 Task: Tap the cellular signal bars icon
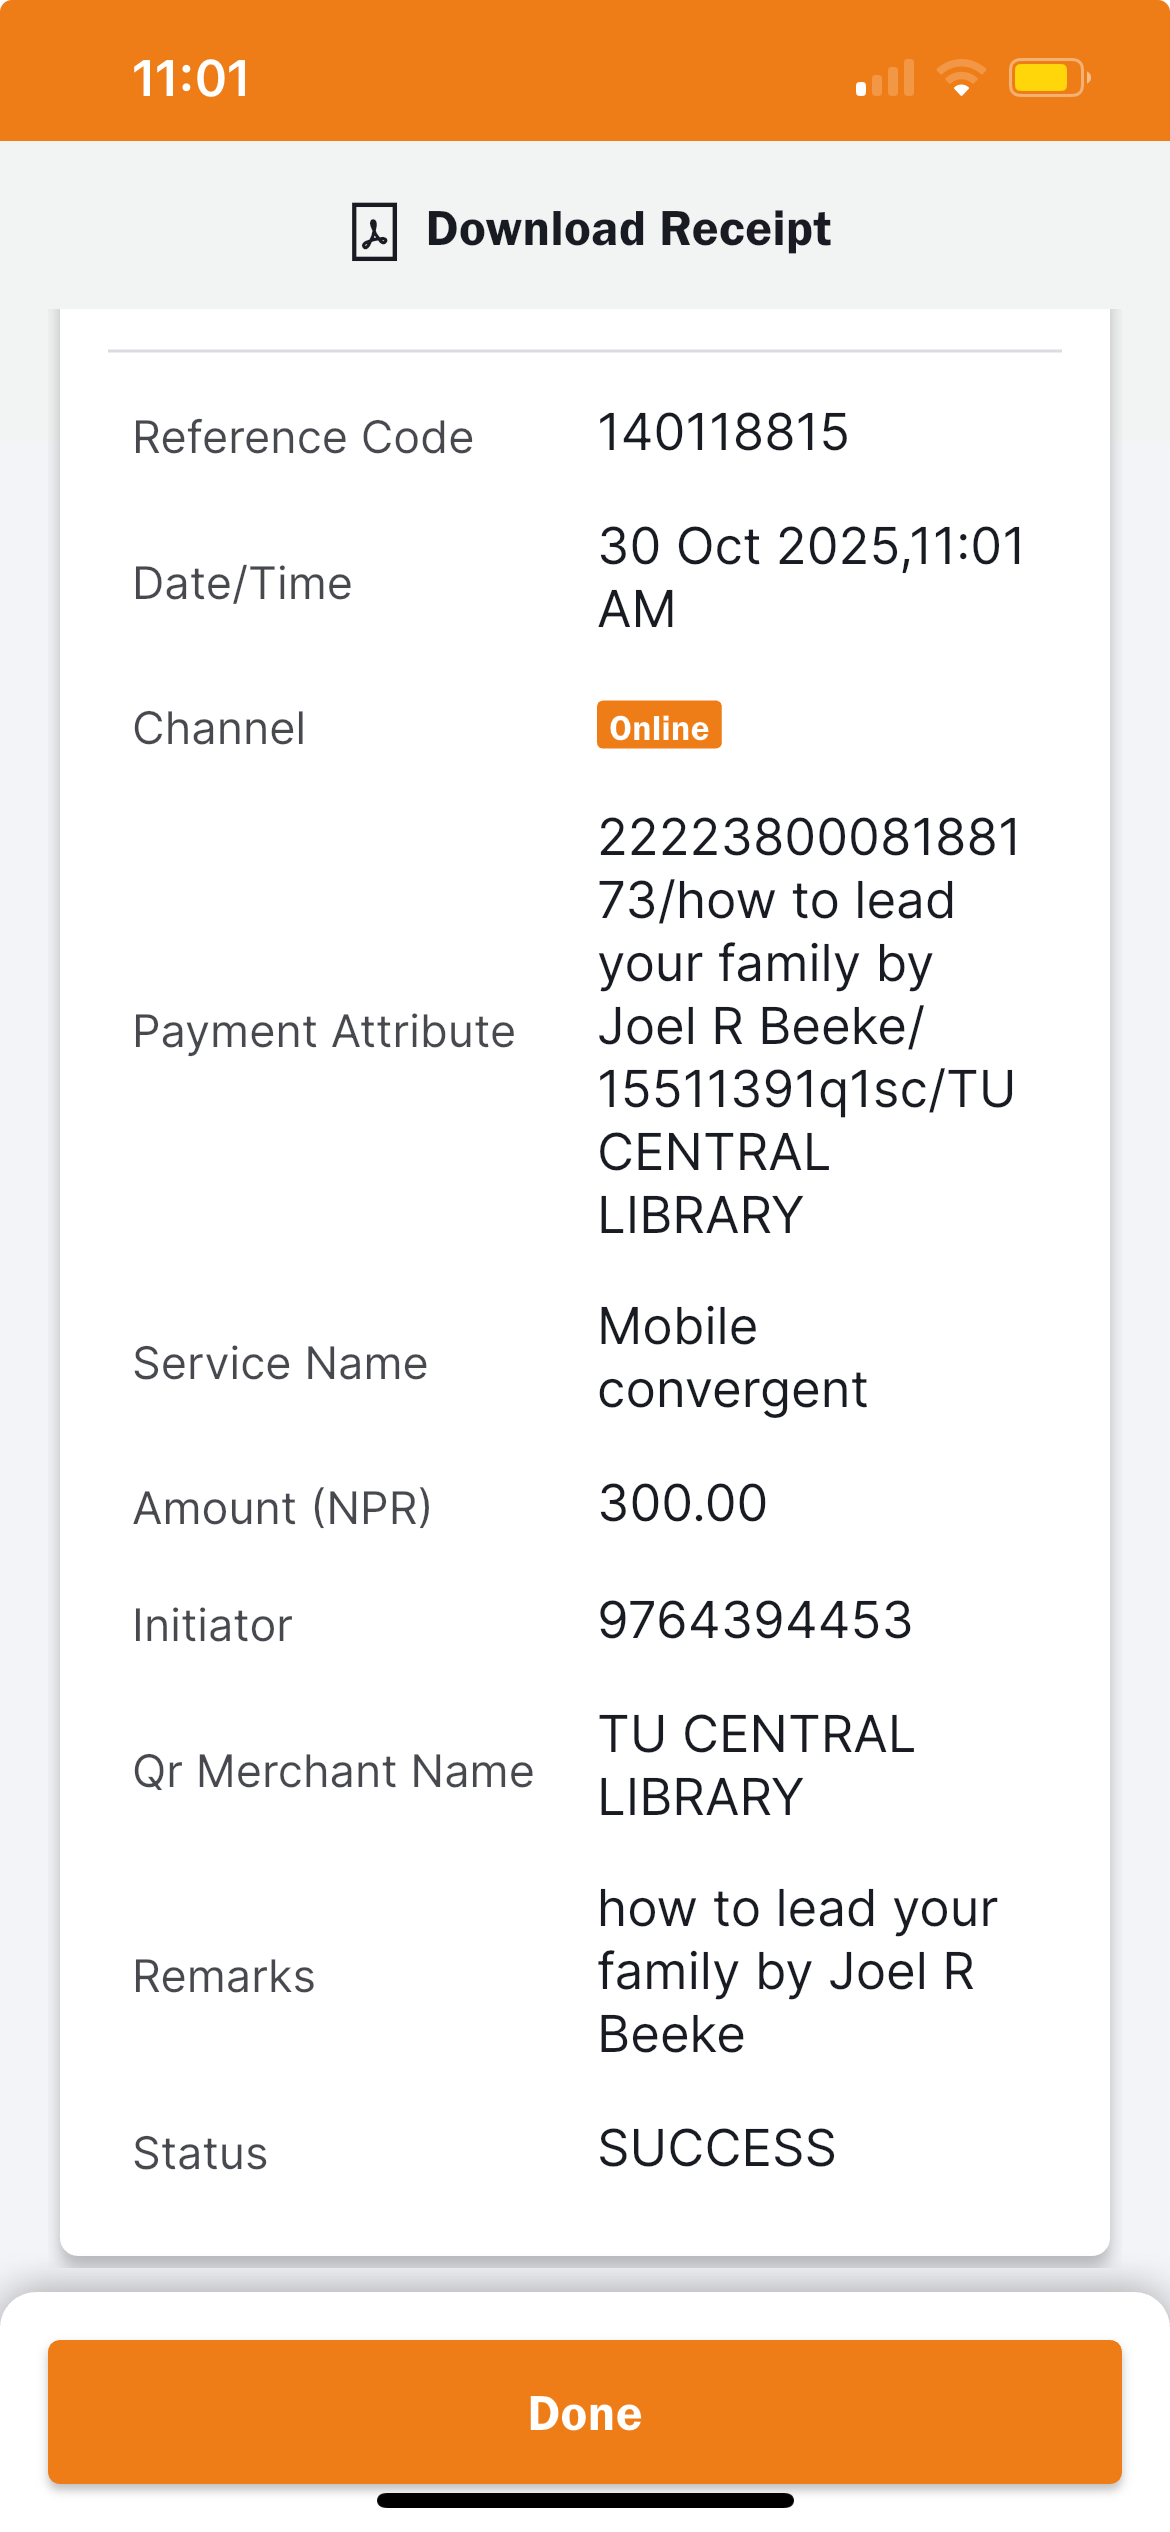coord(885,78)
